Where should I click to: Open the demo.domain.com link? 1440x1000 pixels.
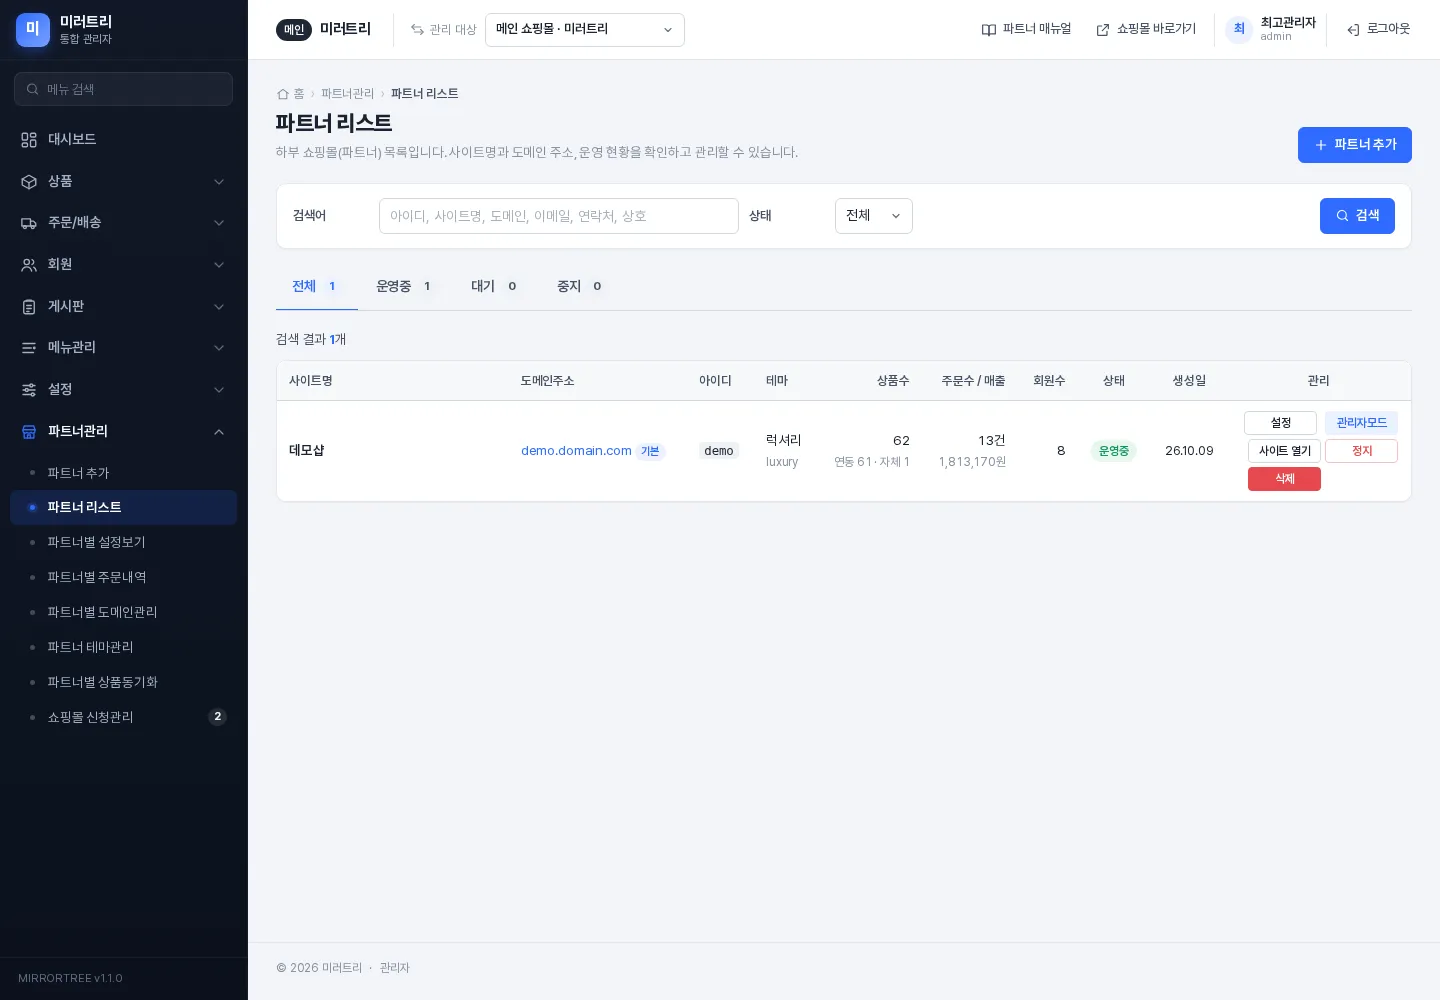click(x=576, y=451)
